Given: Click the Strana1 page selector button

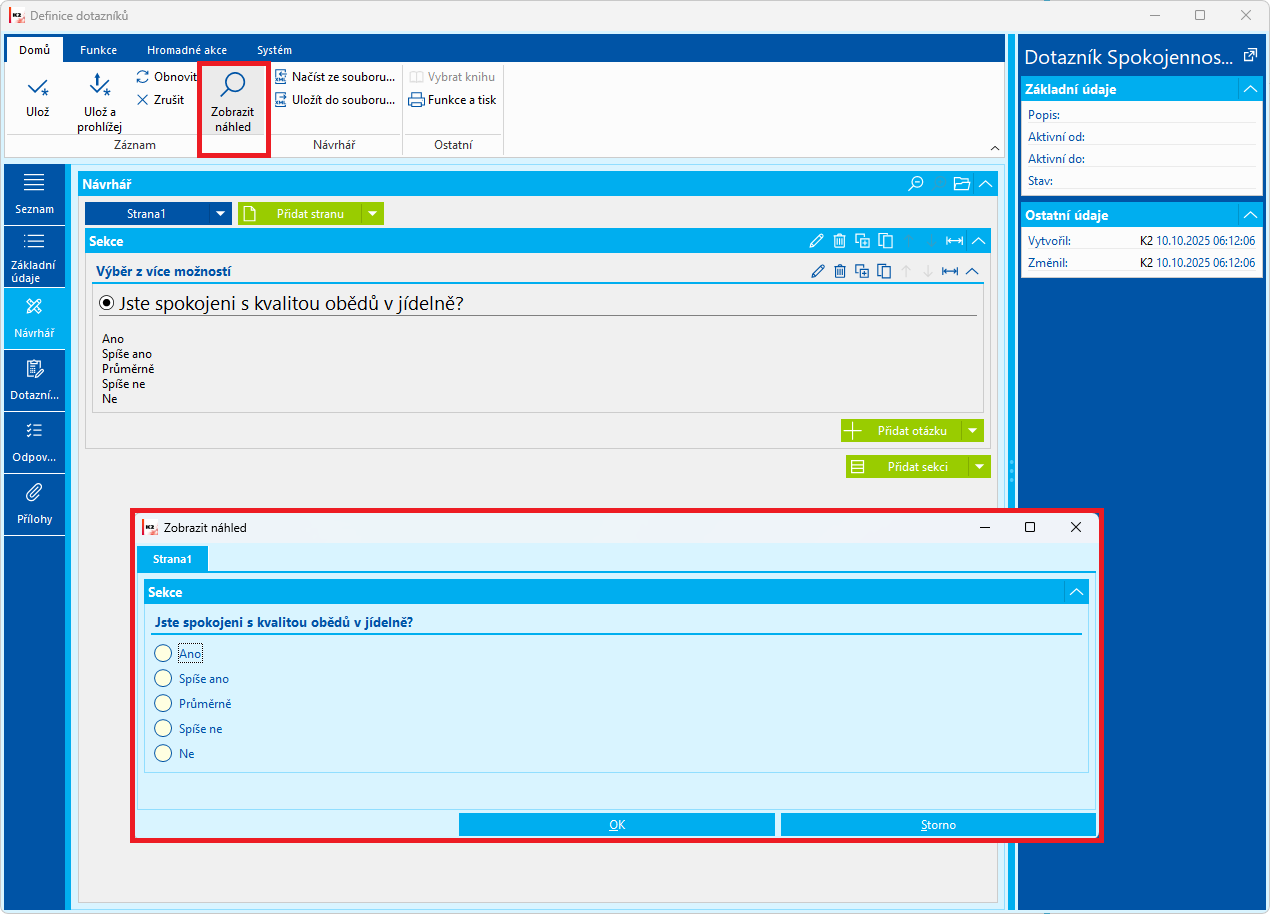Looking at the screenshot, I should 147,214.
